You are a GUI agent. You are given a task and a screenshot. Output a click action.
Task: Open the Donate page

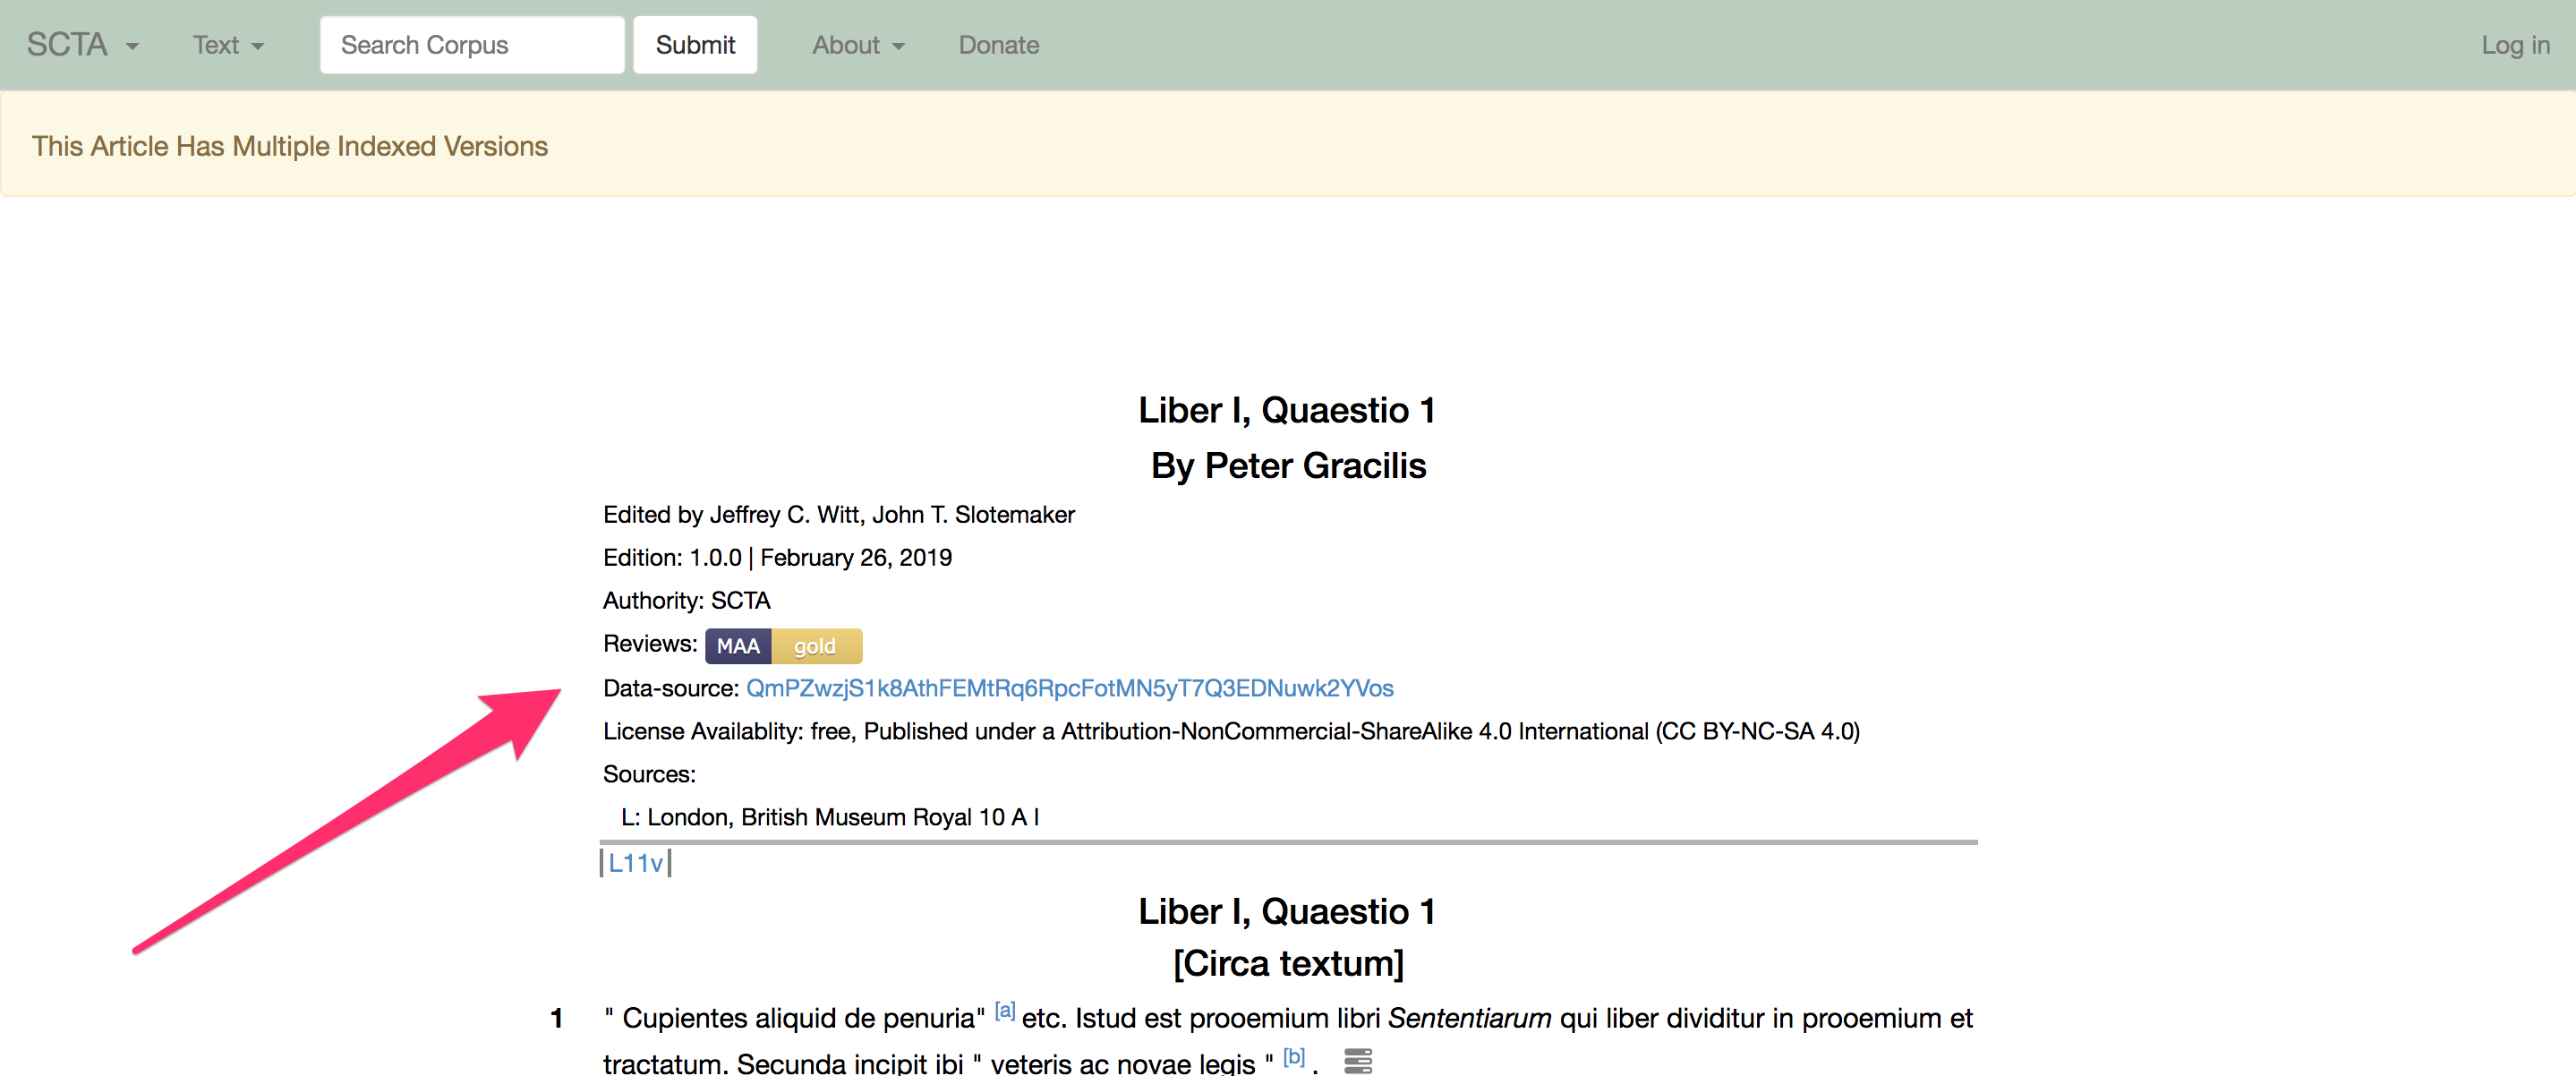click(998, 45)
